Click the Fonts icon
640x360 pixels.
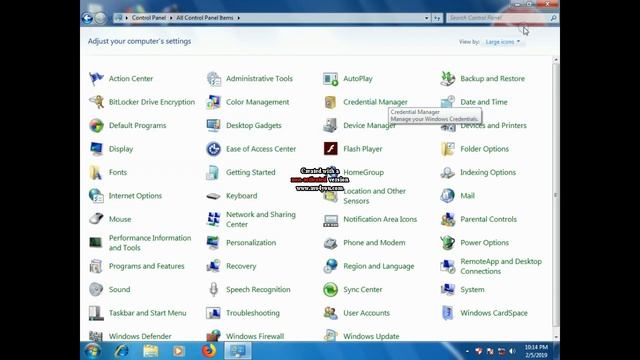coord(96,172)
